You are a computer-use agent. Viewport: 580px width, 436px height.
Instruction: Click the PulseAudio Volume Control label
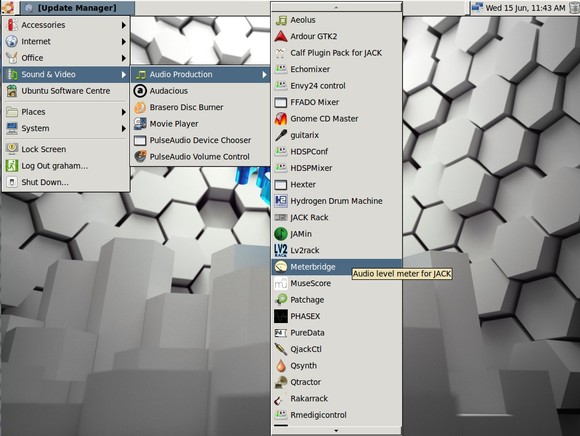(199, 157)
